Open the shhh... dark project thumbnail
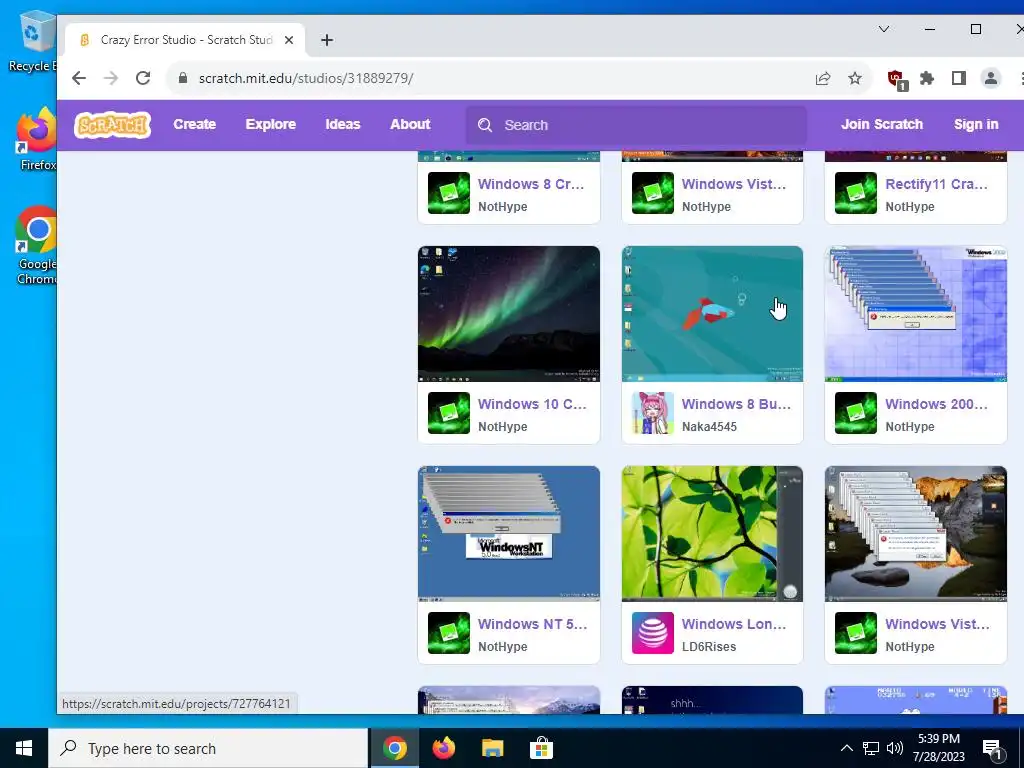 click(712, 700)
